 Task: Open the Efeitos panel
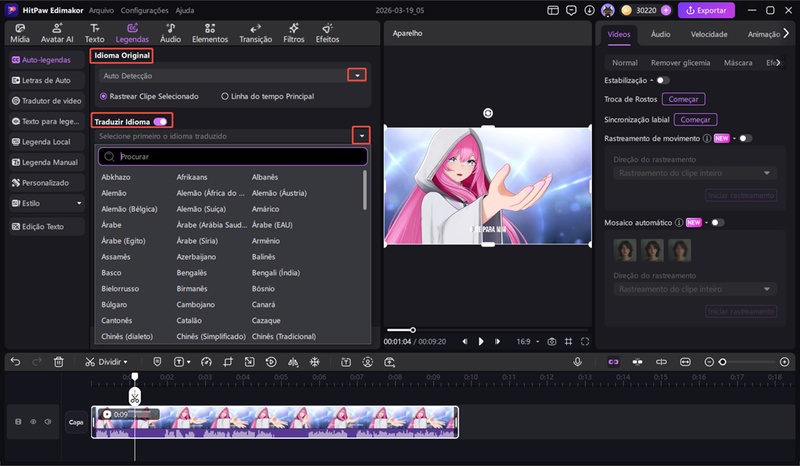[328, 33]
